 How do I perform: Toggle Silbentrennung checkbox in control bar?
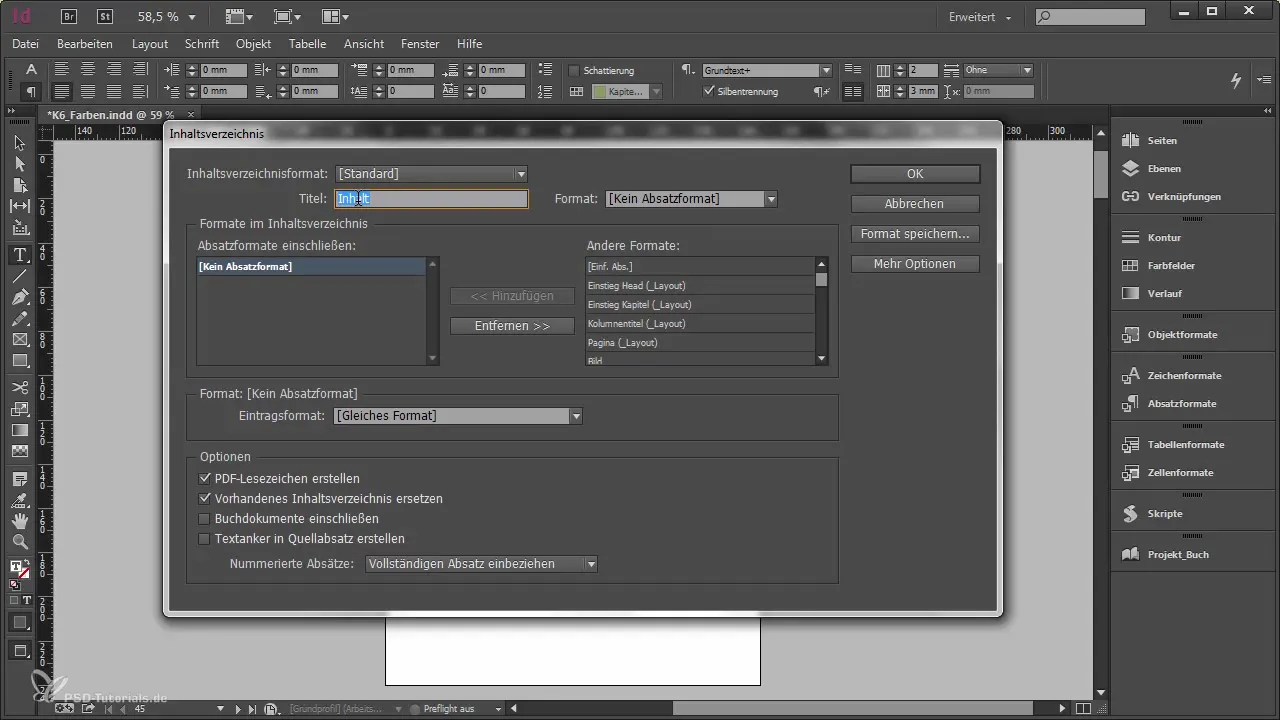pyautogui.click(x=709, y=91)
